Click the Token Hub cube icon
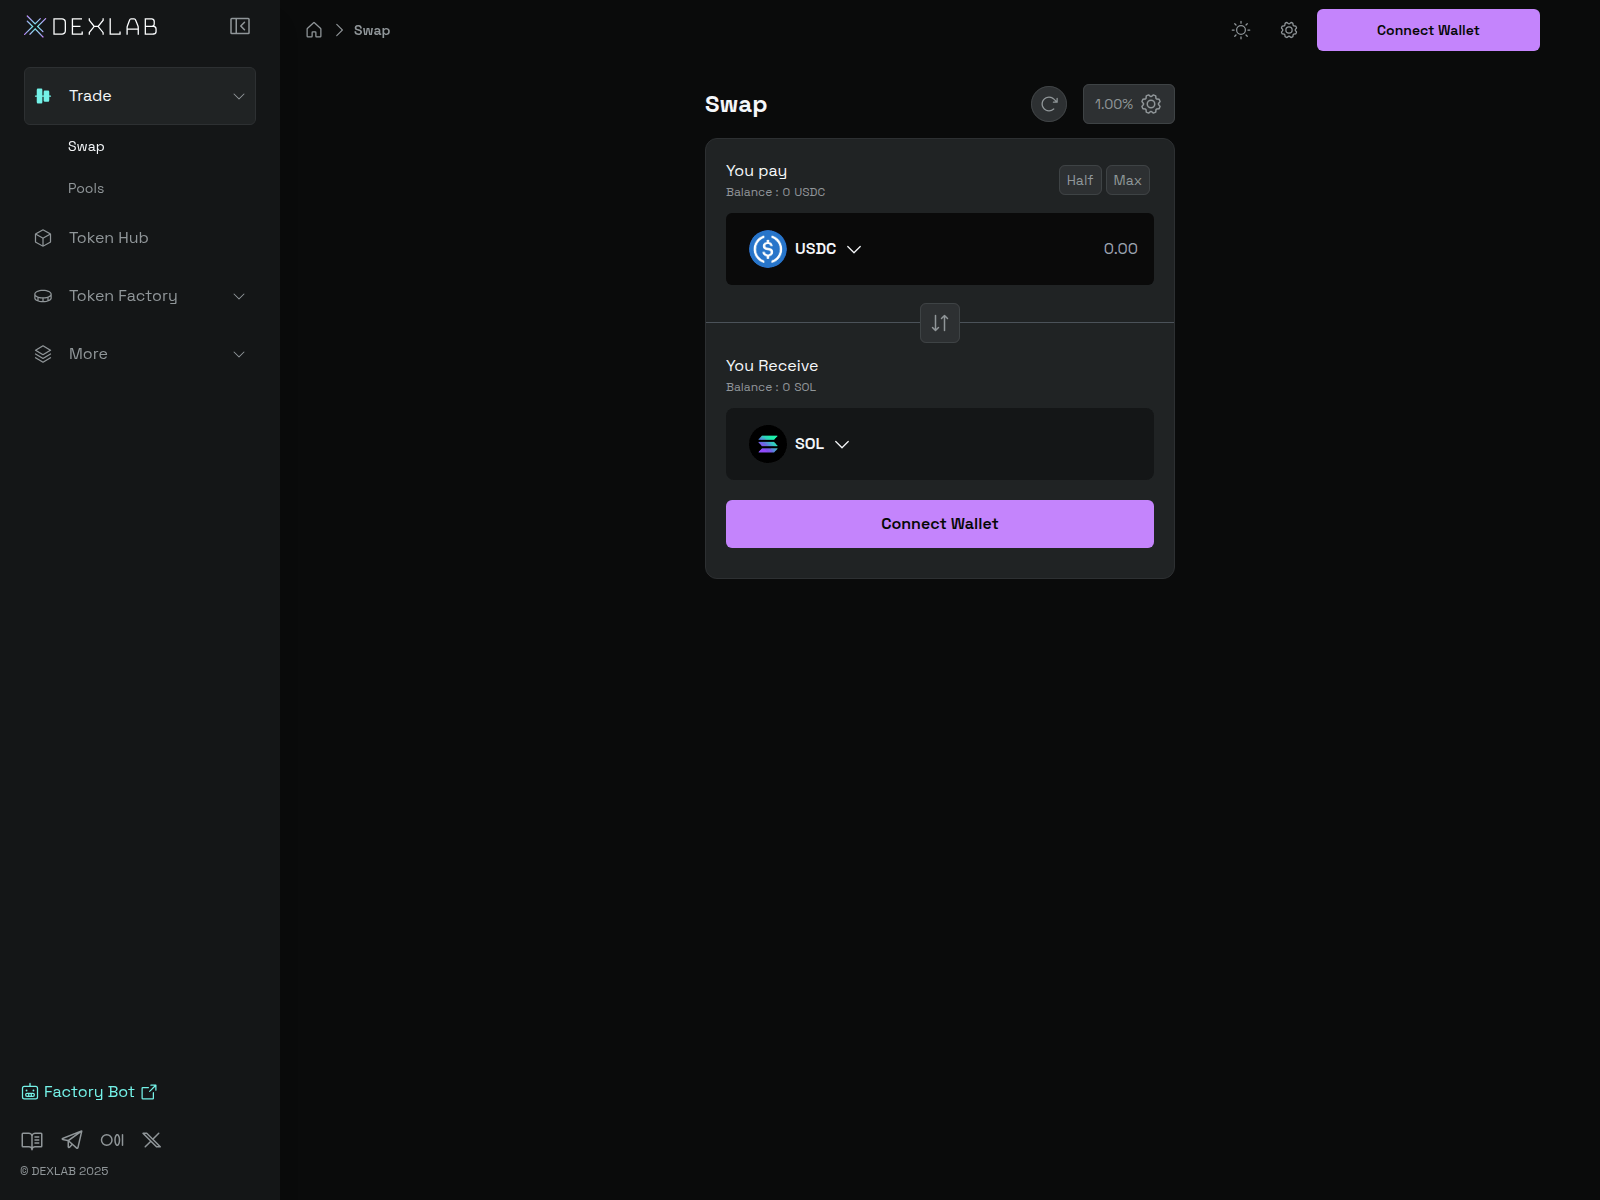This screenshot has height=1200, width=1600. (43, 238)
